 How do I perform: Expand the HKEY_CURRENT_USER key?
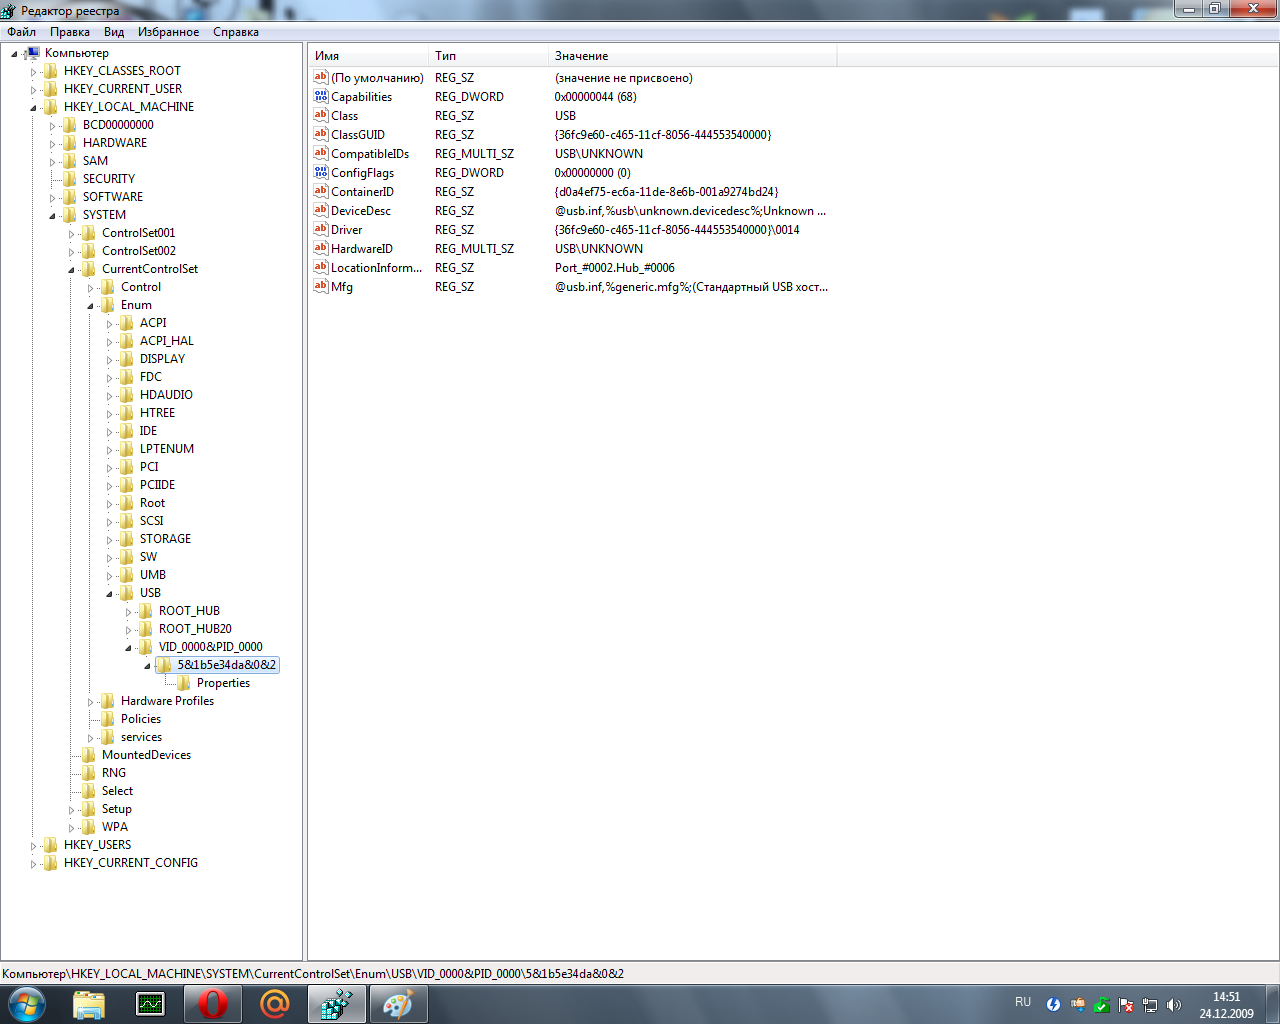click(33, 90)
